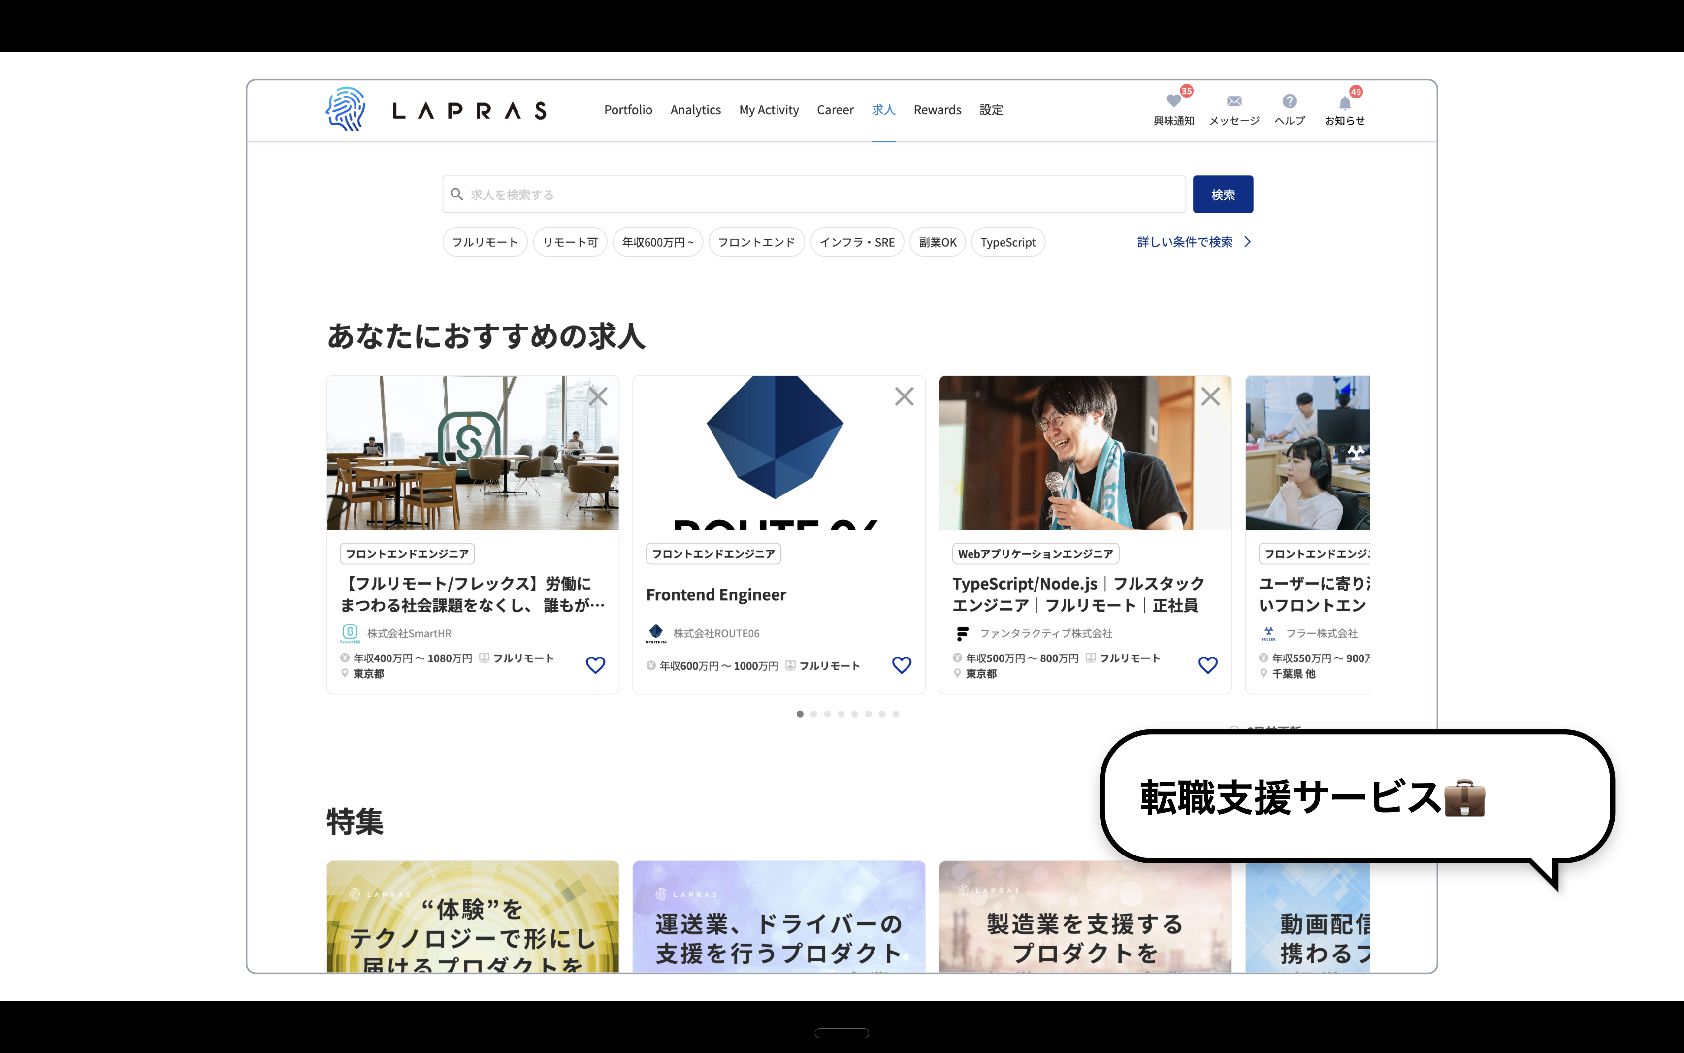Viewport: 1684px width, 1053px height.
Task: Open the Analytics menu item
Action: coord(695,110)
